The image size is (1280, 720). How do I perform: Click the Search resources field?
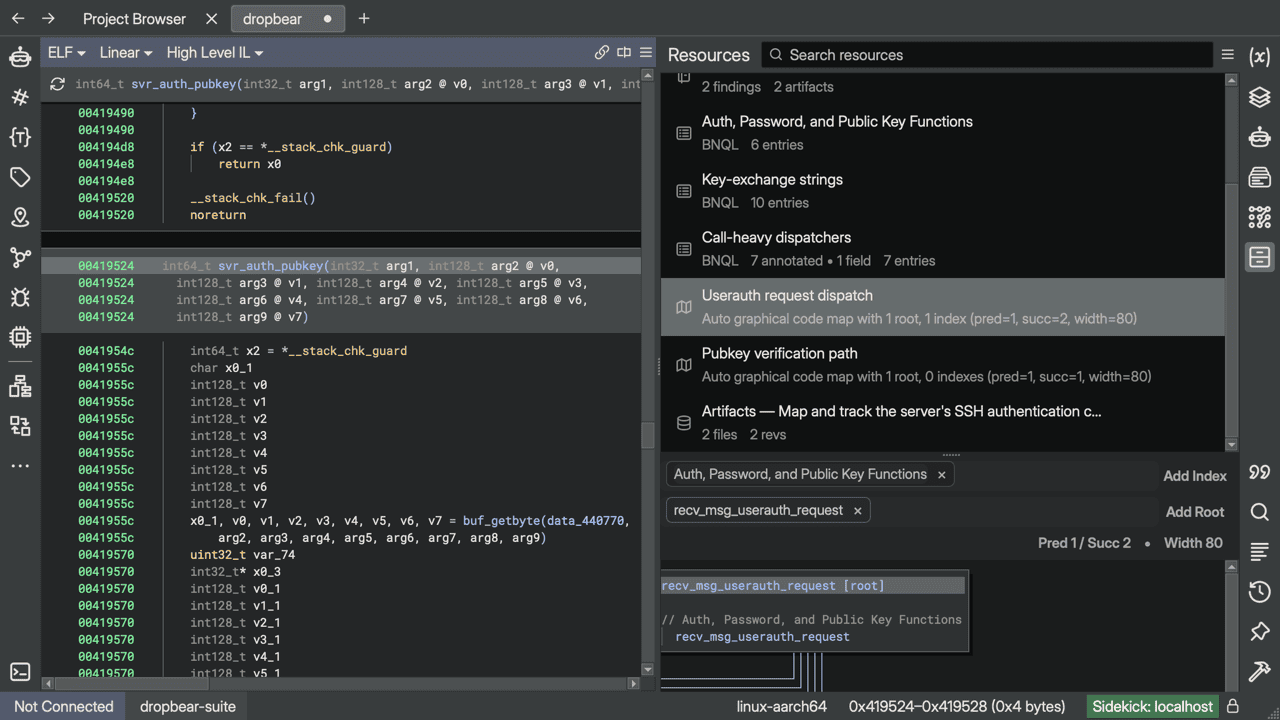coord(985,55)
